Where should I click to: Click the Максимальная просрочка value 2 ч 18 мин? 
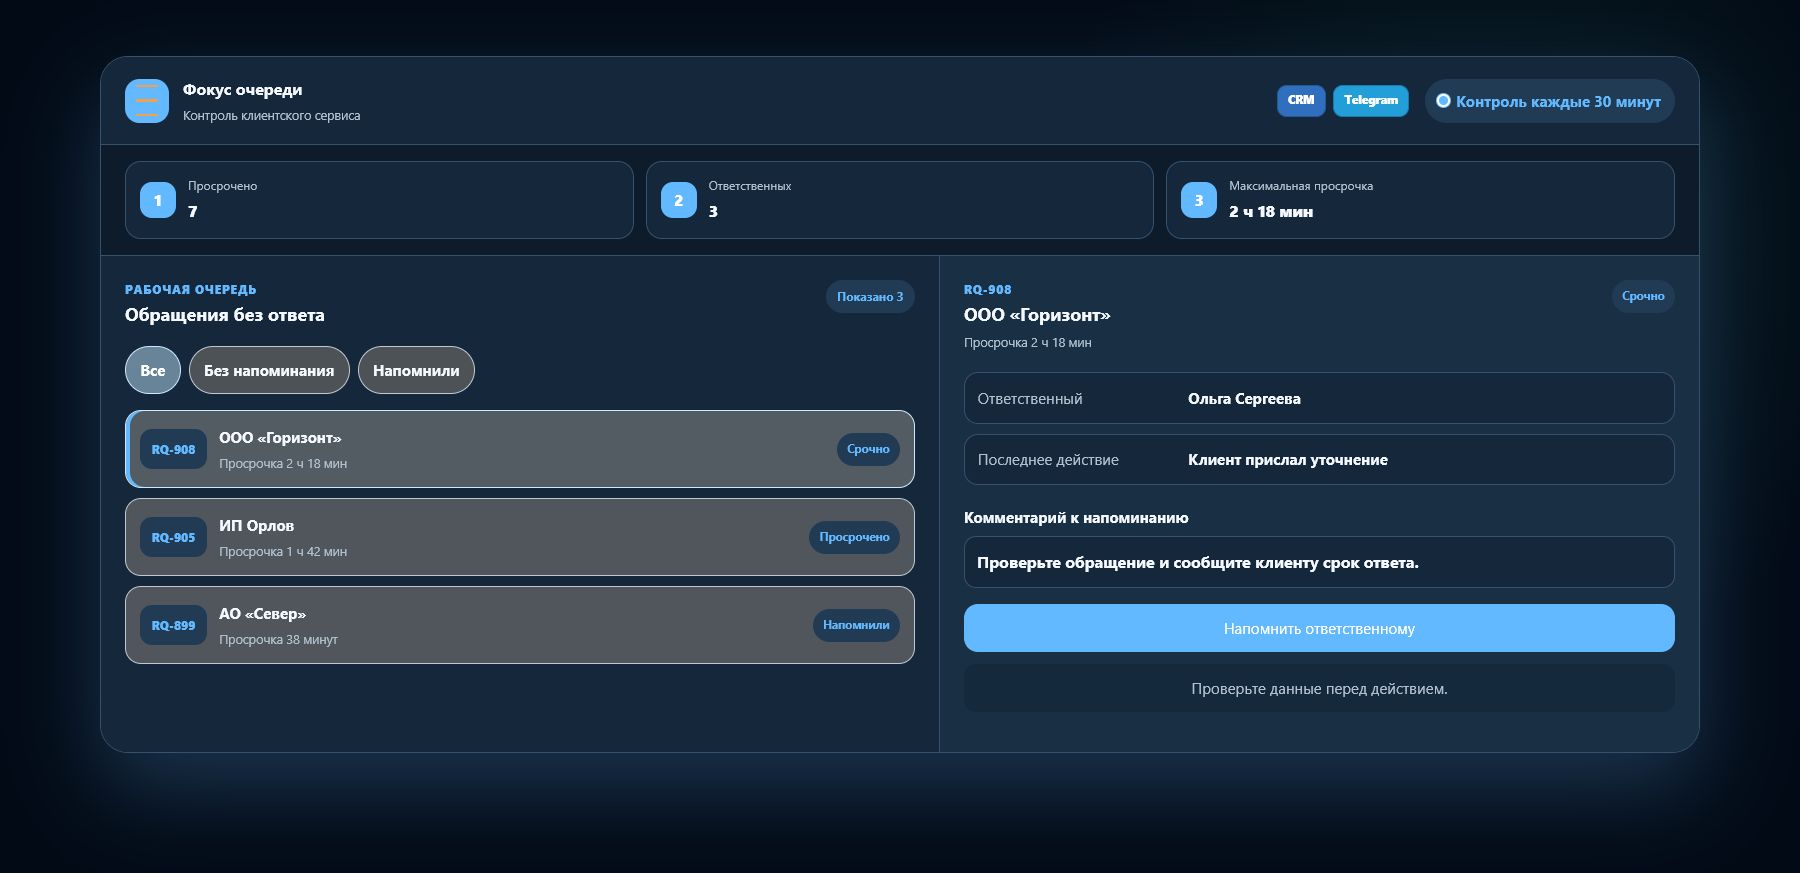(x=1271, y=212)
